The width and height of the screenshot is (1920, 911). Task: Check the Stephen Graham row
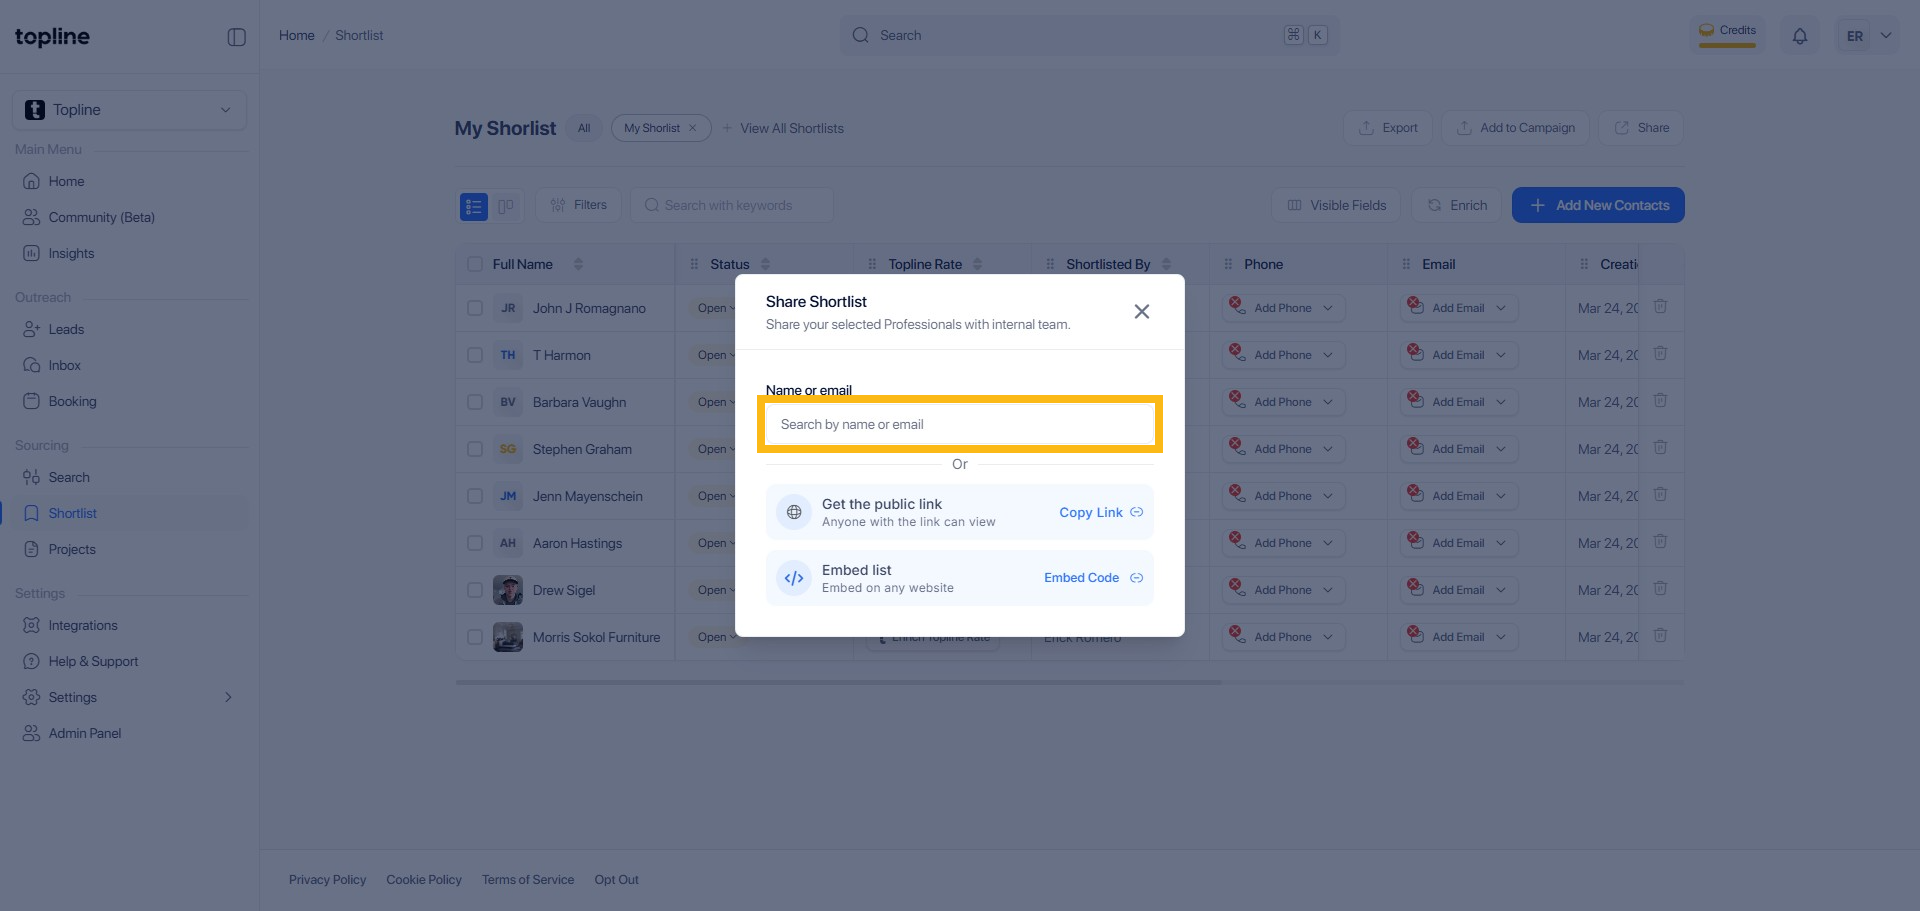pyautogui.click(x=475, y=450)
